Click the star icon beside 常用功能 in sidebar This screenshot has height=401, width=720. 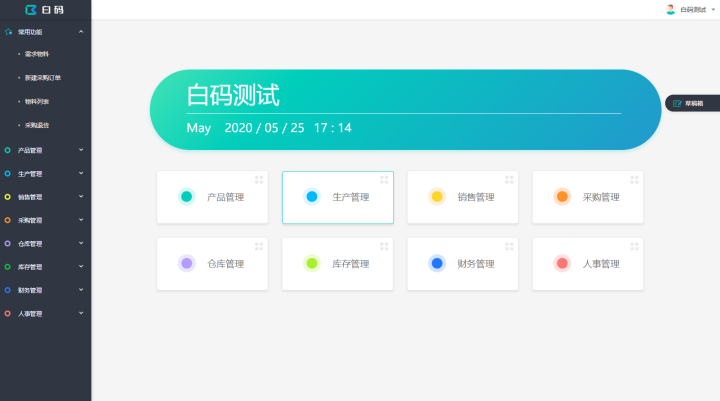coord(8,32)
